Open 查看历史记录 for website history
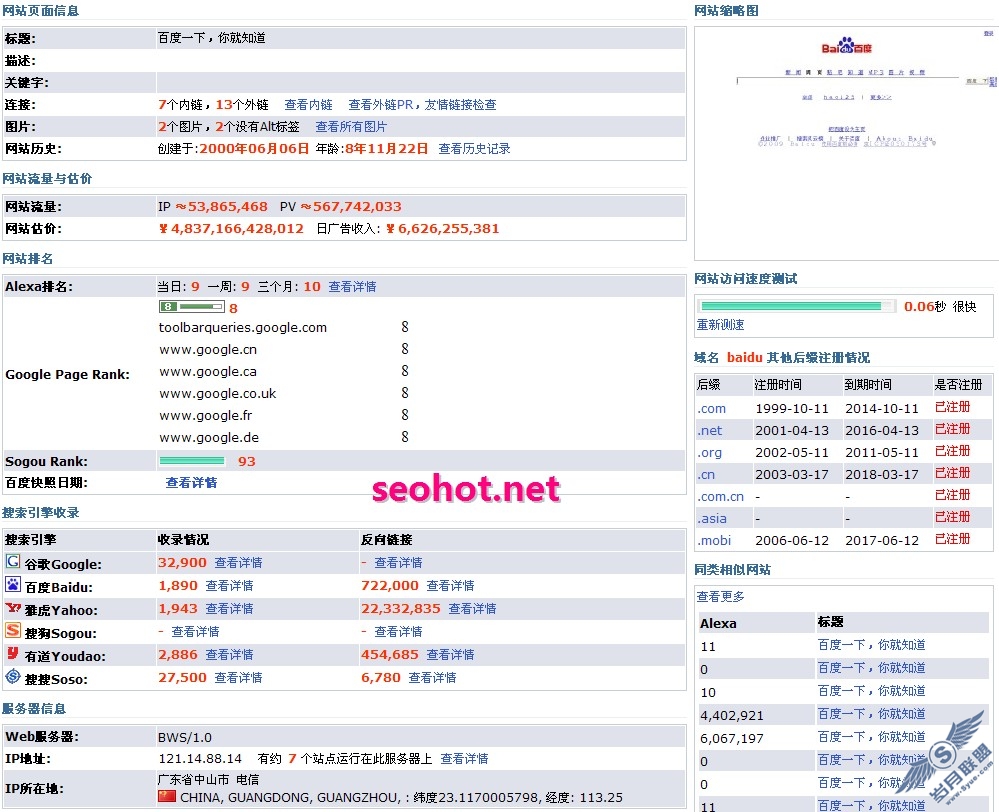This screenshot has width=999, height=812. point(474,149)
